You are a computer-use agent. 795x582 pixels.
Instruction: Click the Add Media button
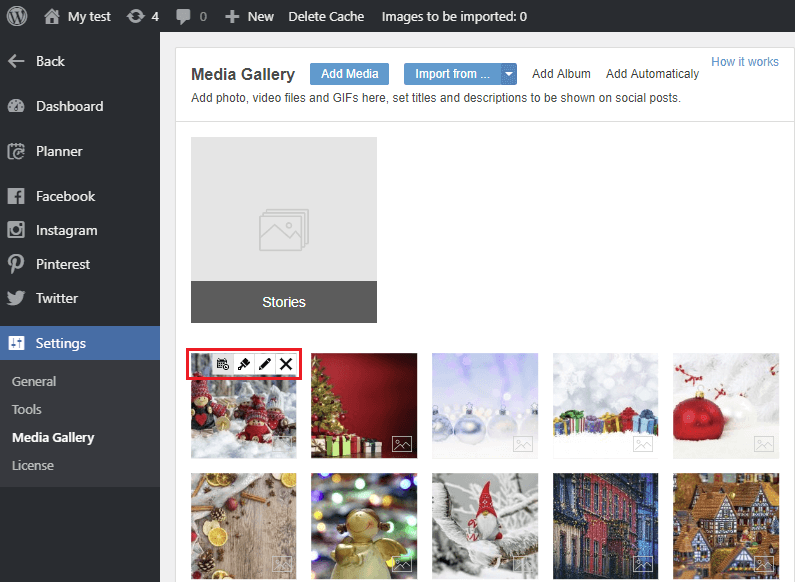(349, 74)
